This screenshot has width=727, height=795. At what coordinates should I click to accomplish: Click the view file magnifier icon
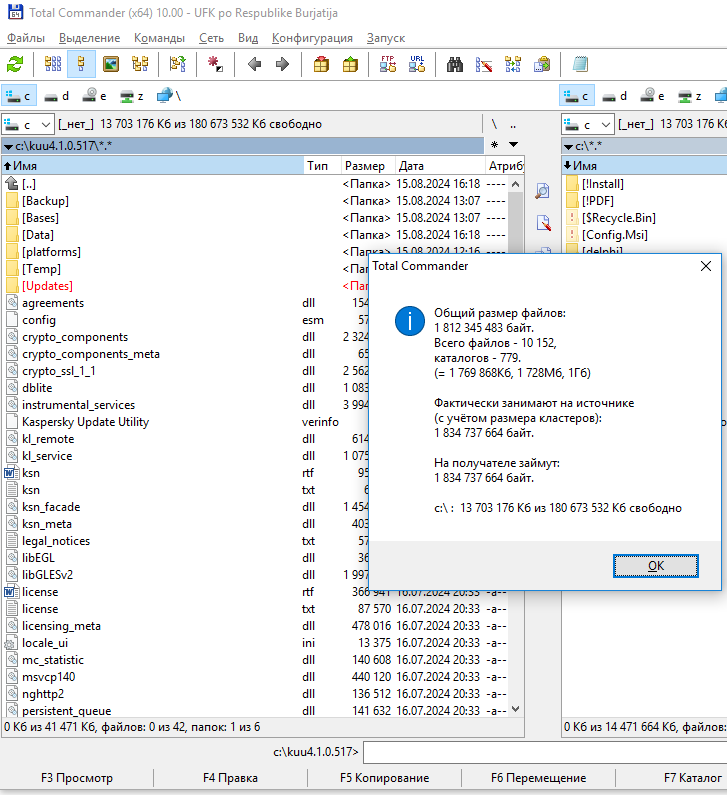[x=544, y=192]
